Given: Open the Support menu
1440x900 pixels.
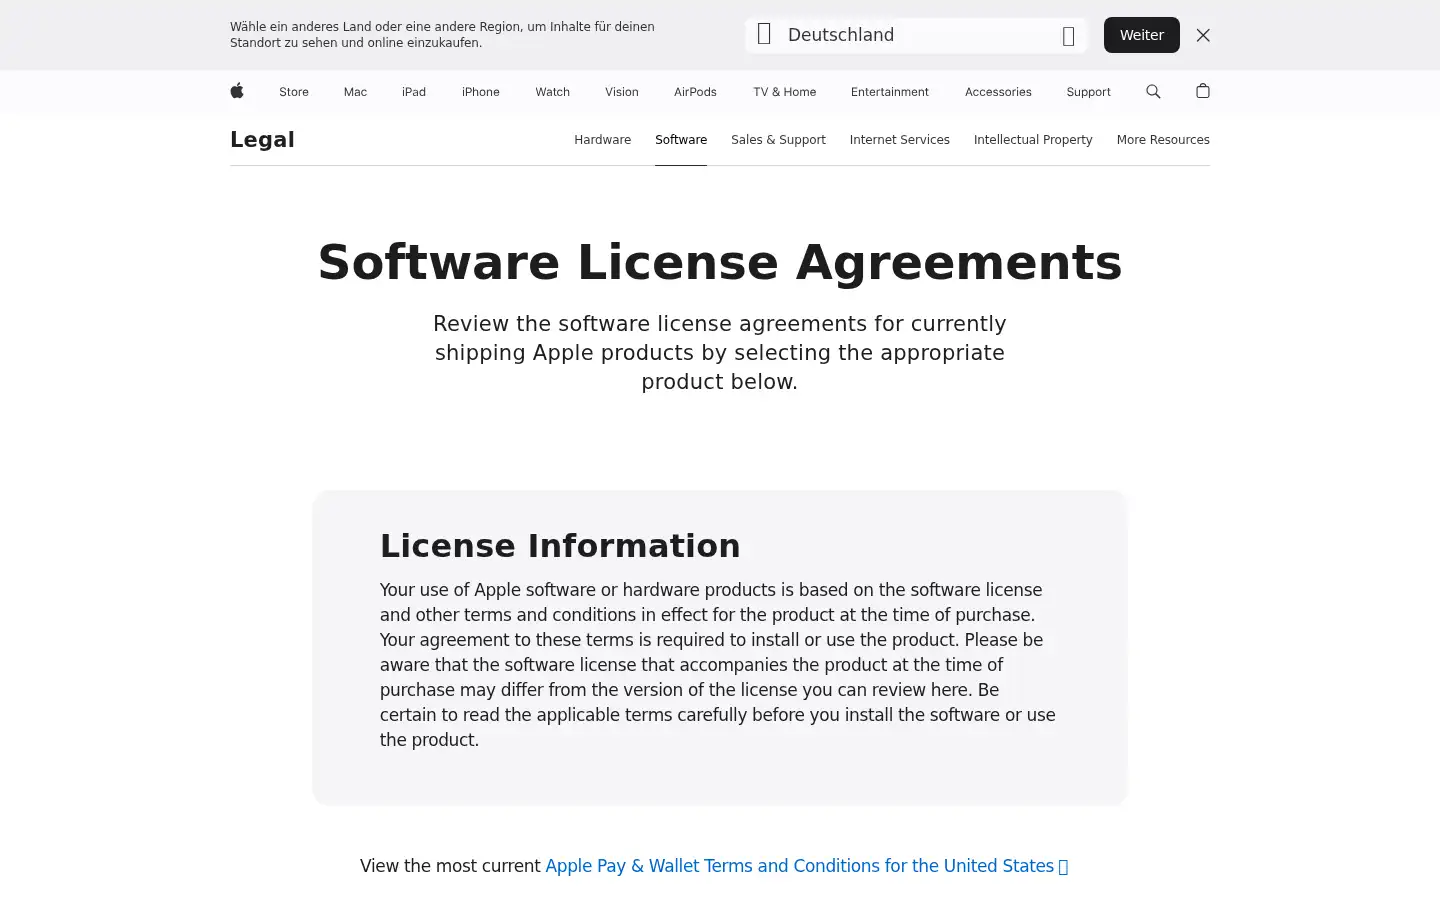Looking at the screenshot, I should [x=1089, y=92].
